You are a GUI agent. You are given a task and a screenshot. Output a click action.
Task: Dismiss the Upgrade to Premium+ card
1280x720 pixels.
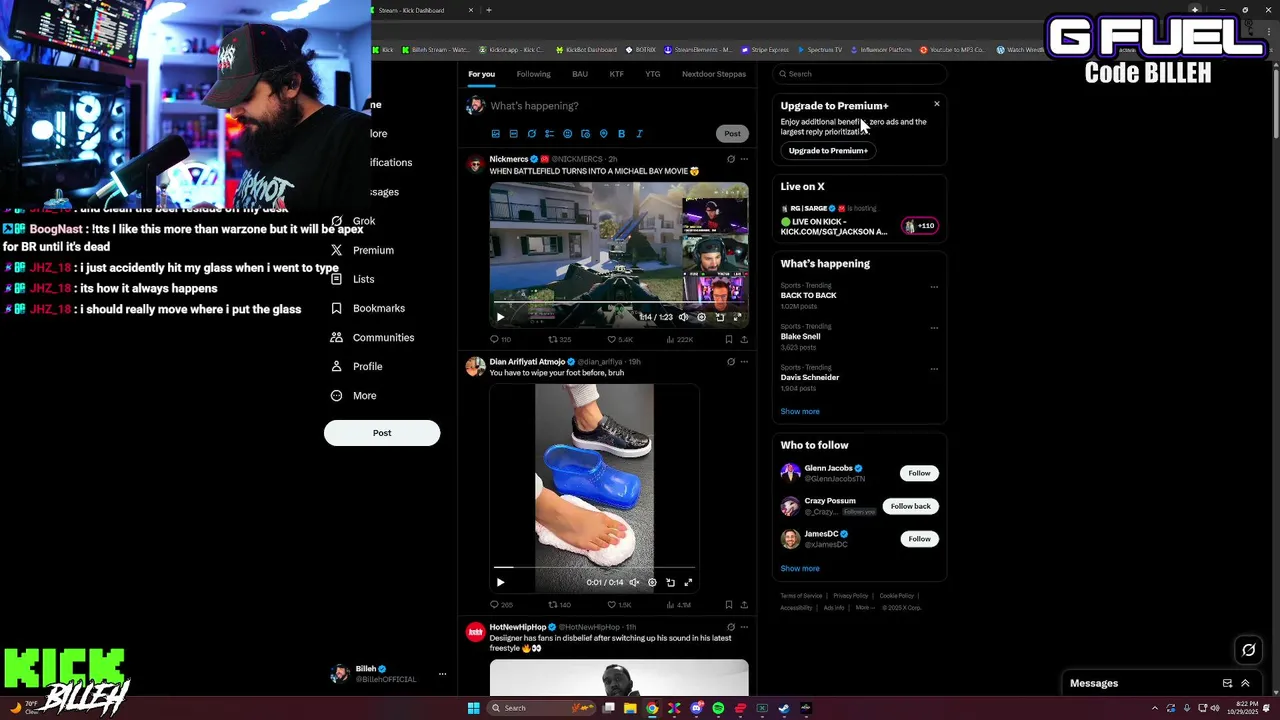point(937,104)
